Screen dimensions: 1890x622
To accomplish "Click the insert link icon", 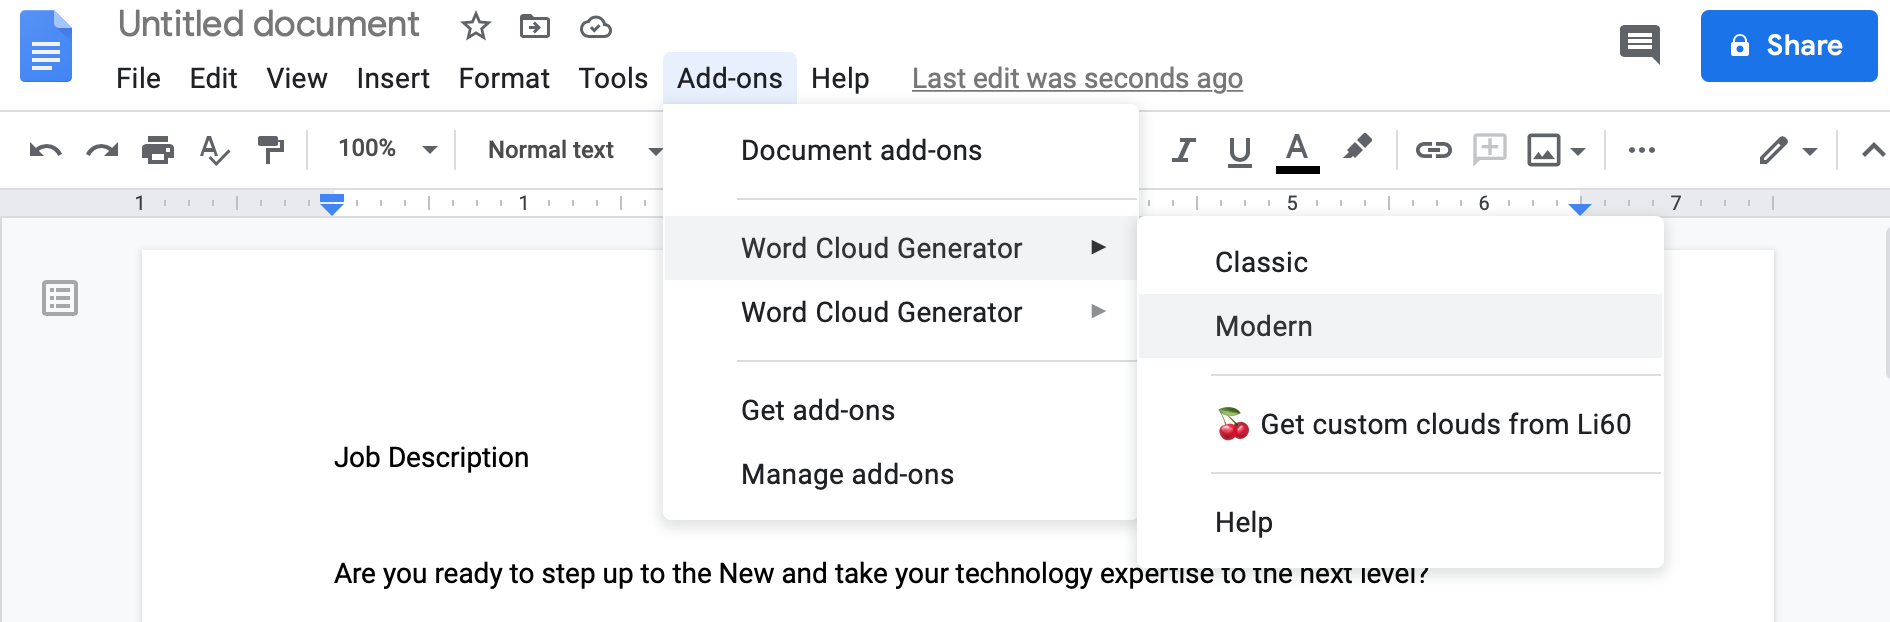I will pyautogui.click(x=1433, y=151).
